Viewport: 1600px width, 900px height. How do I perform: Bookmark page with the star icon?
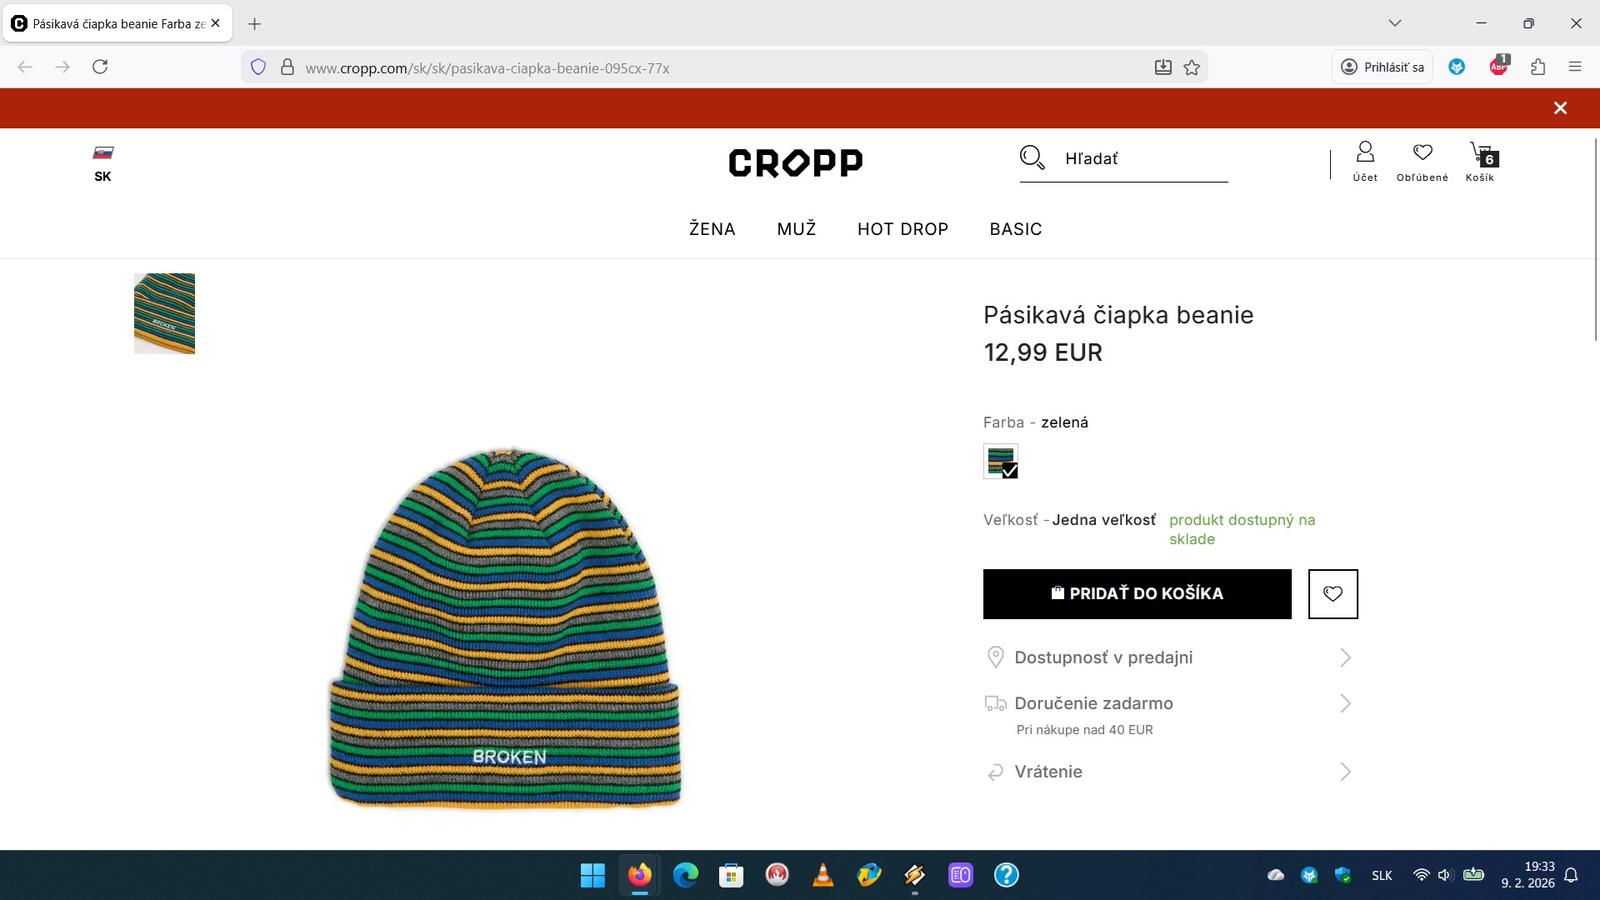[x=1191, y=68]
